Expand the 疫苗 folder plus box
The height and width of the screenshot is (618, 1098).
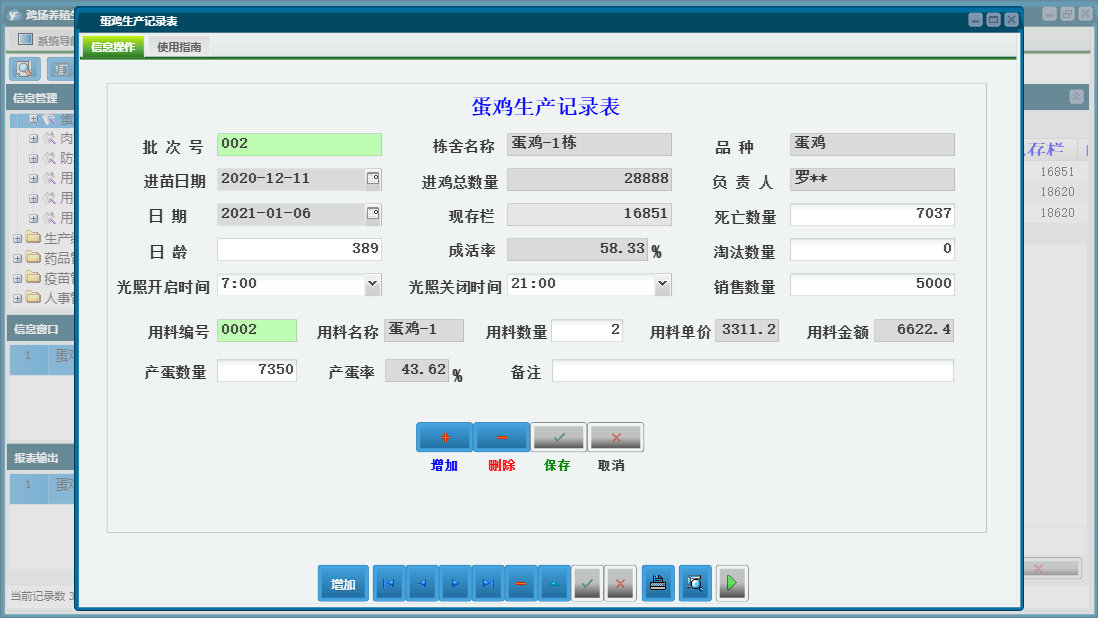18,278
